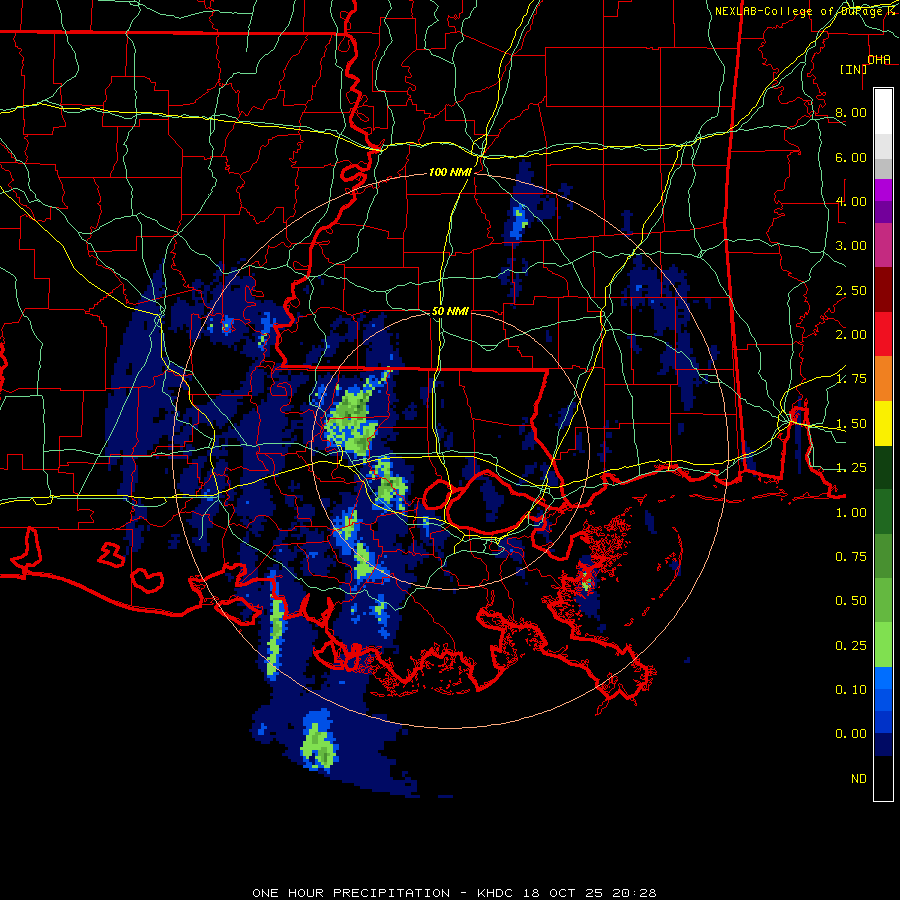Click the OHA product label
The height and width of the screenshot is (900, 900).
[879, 60]
